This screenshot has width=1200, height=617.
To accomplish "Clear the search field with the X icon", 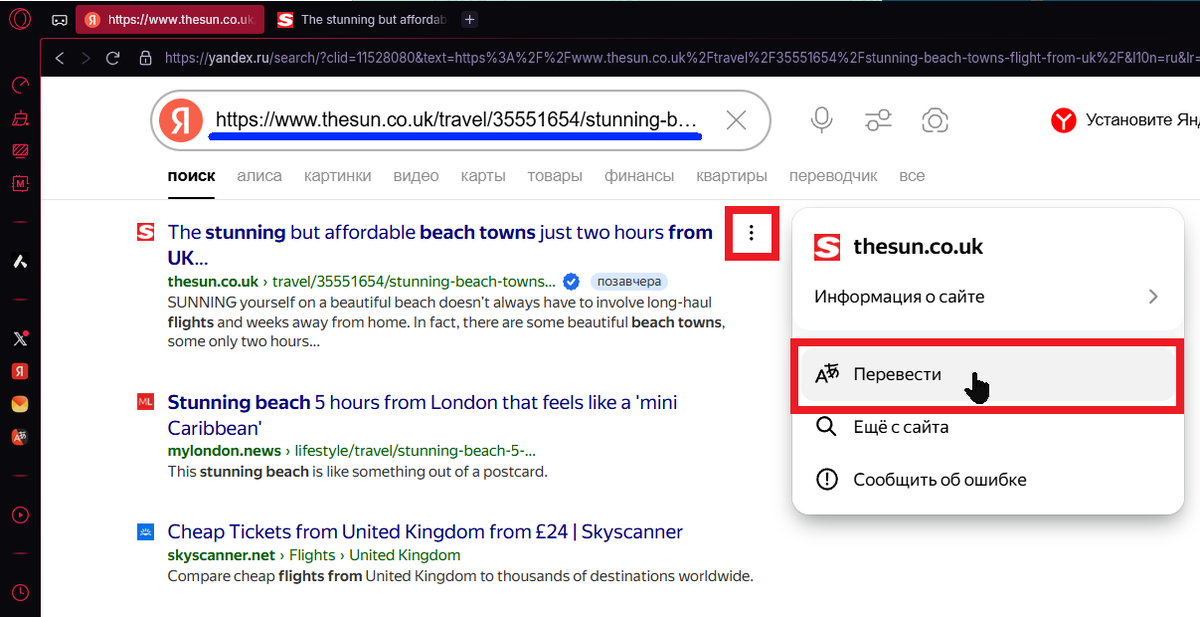I will click(736, 119).
